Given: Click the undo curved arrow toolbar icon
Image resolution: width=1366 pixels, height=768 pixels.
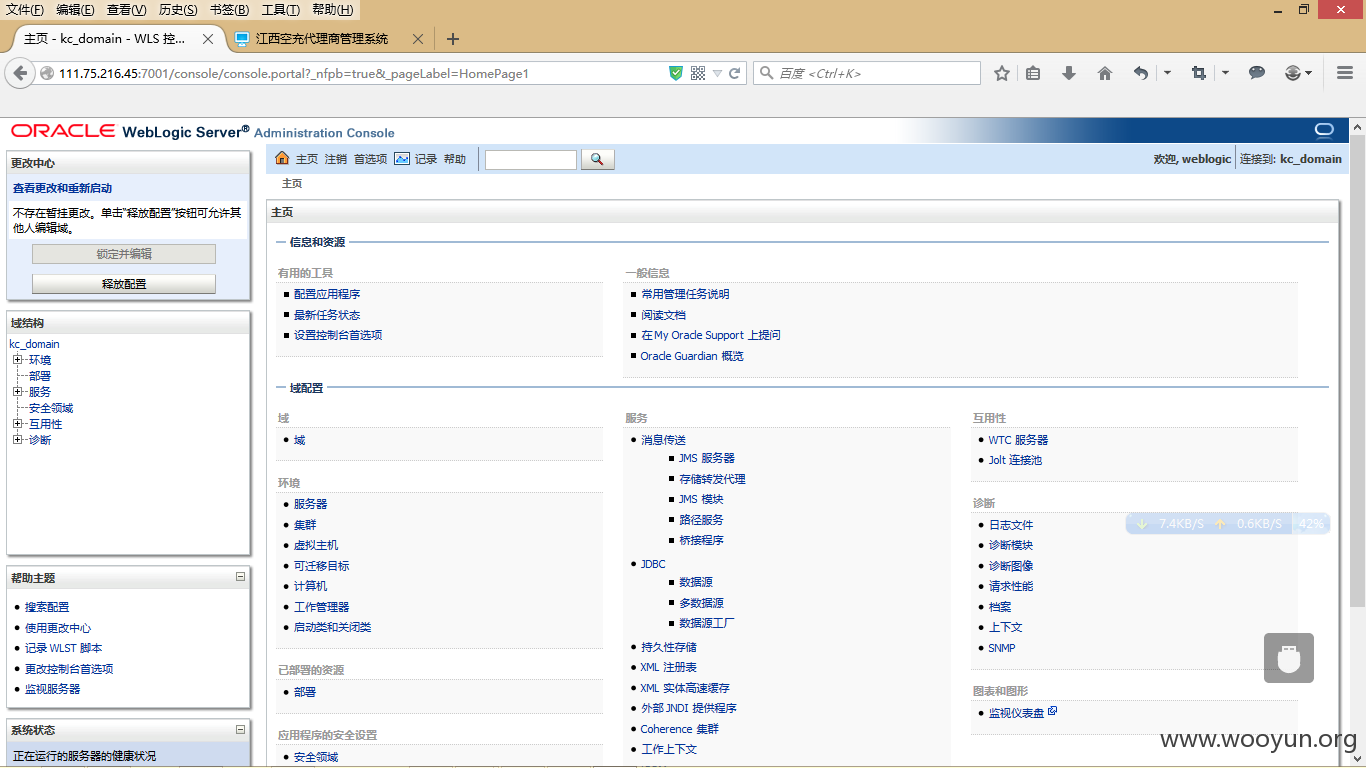Looking at the screenshot, I should coord(1141,73).
